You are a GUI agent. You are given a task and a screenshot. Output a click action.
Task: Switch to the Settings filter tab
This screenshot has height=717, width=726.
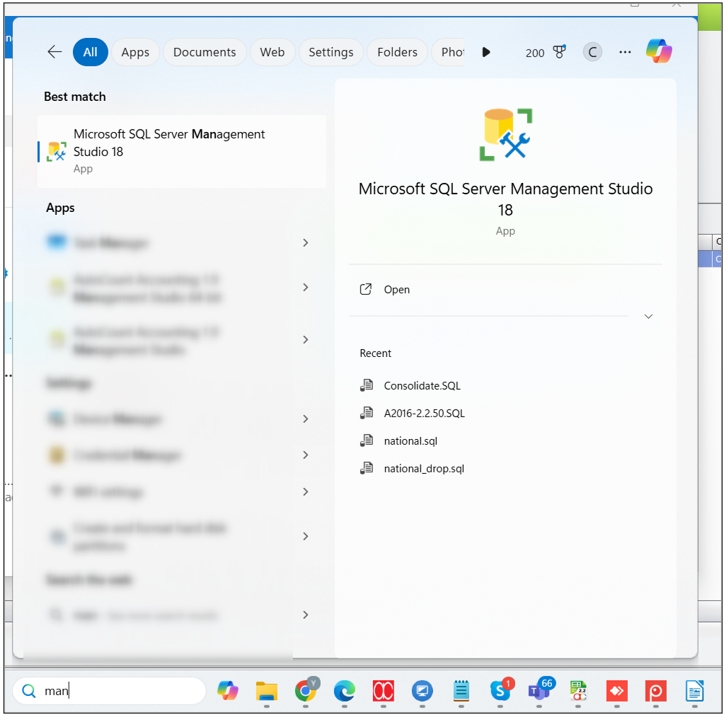pos(331,52)
